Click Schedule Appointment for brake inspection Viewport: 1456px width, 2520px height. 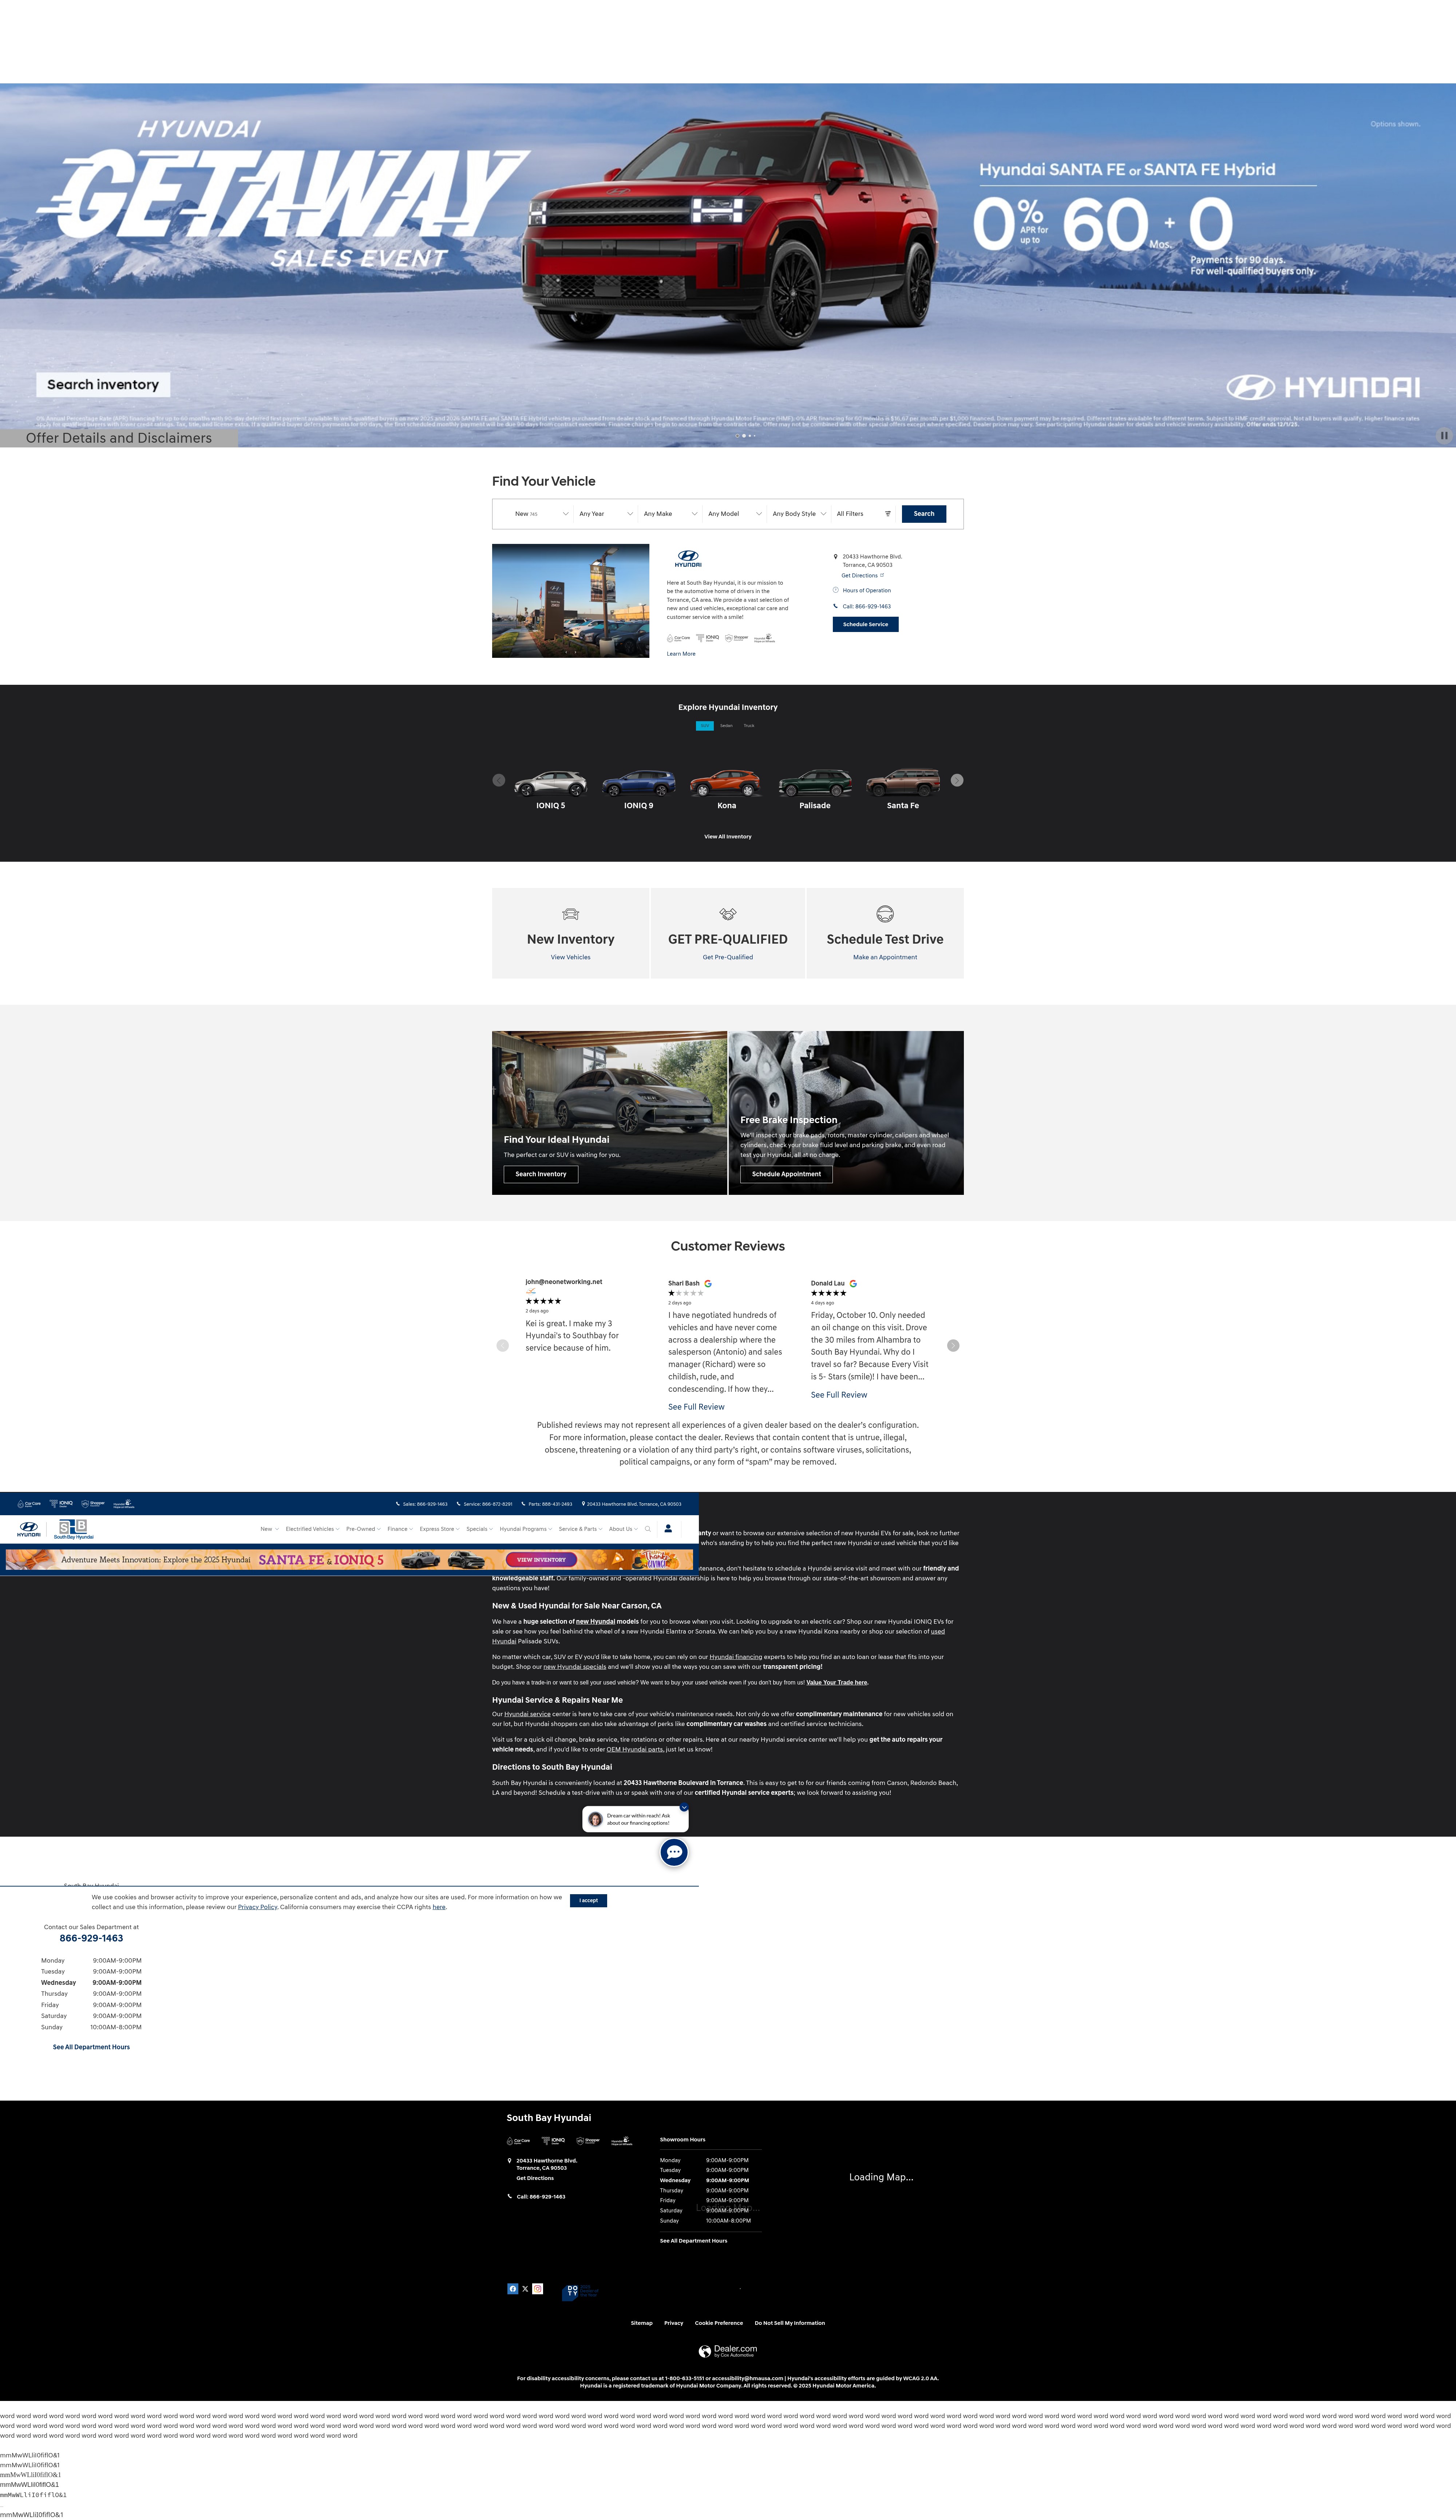tap(786, 1174)
